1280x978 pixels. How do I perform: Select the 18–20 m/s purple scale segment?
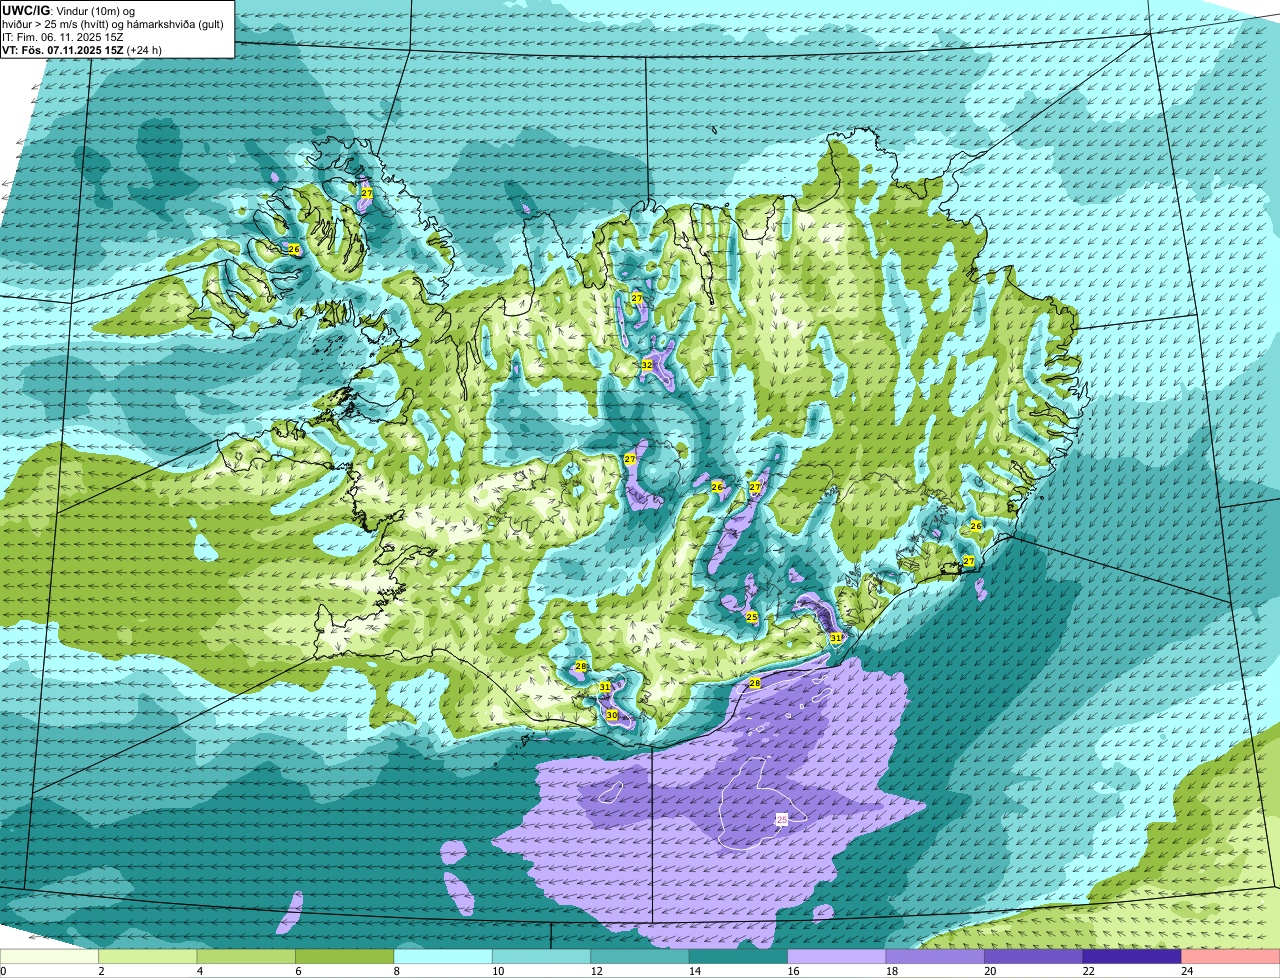click(936, 957)
